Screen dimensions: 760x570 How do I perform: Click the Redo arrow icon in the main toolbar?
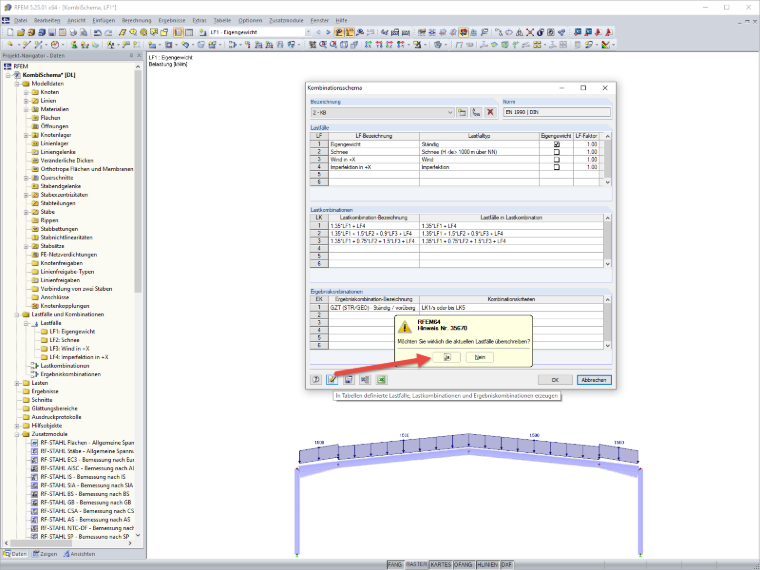[108, 32]
